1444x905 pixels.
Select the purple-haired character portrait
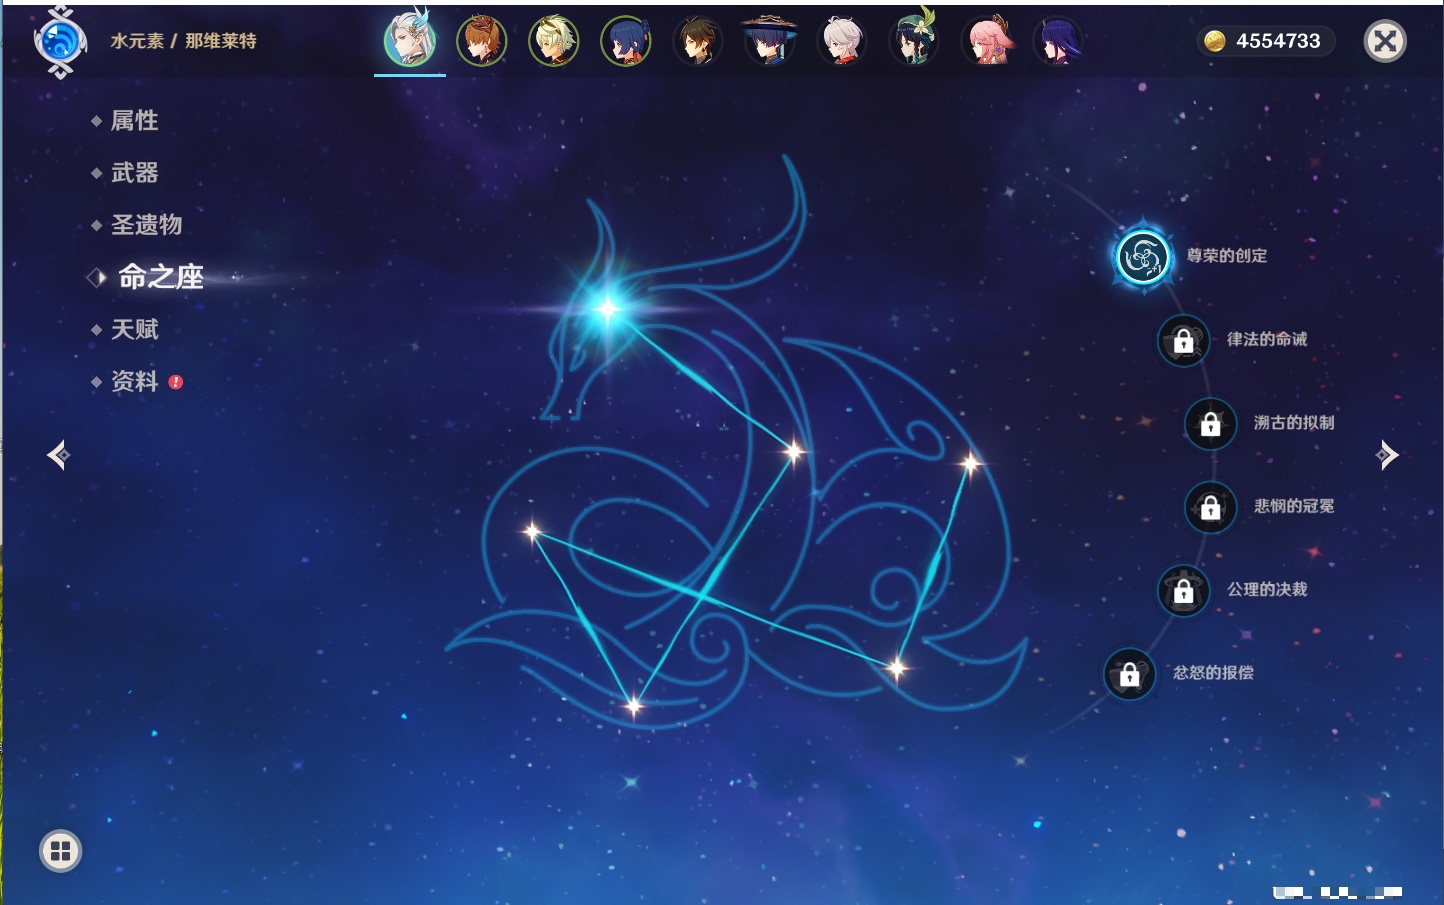[1058, 41]
